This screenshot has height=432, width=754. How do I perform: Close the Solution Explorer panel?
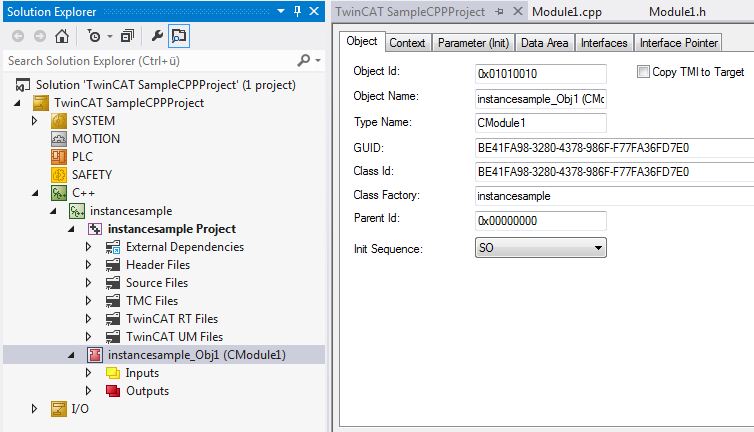pyautogui.click(x=314, y=11)
